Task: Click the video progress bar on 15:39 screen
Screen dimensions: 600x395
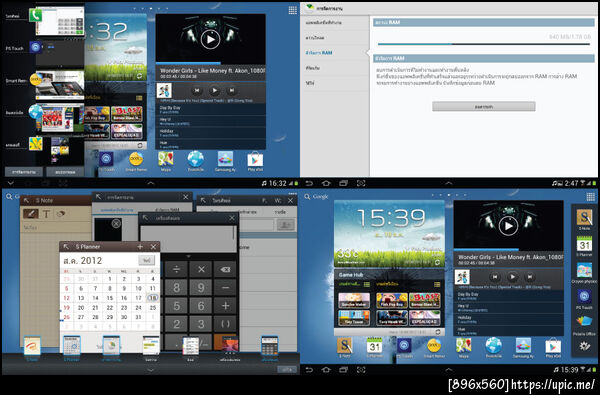Action: pos(508,250)
